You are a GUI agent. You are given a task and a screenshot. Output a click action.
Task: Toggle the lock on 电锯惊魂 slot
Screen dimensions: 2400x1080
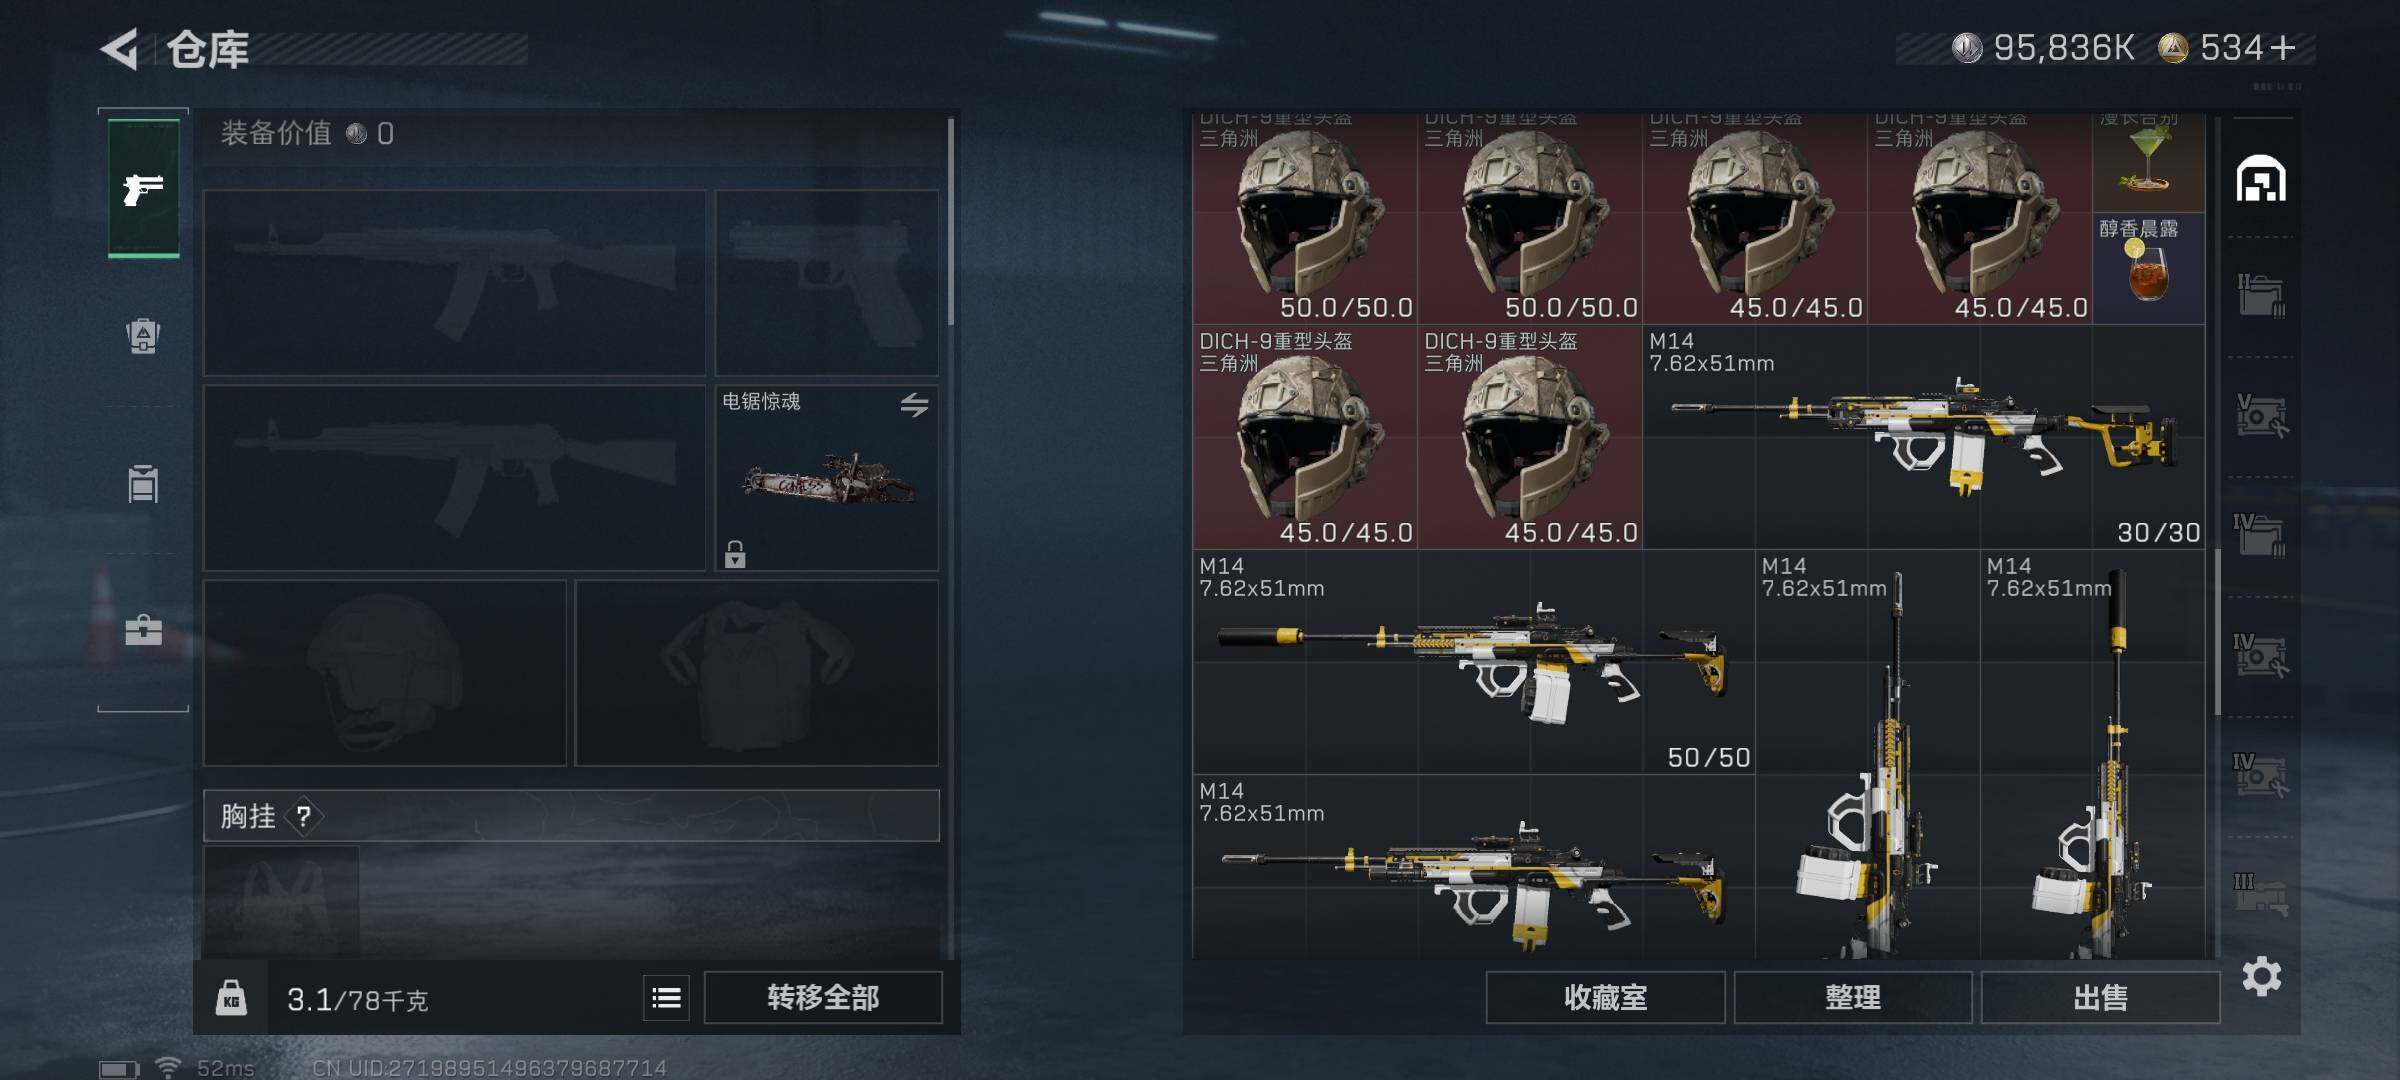click(735, 554)
